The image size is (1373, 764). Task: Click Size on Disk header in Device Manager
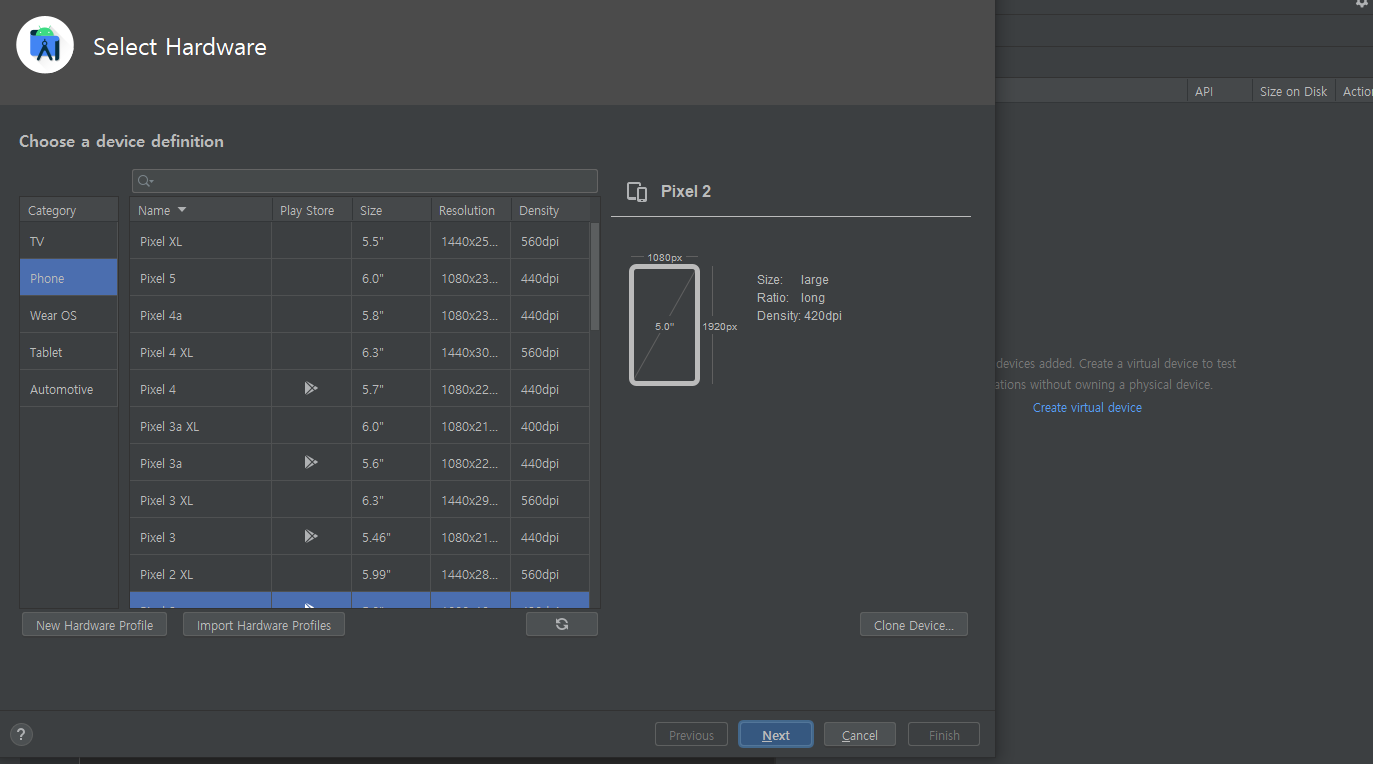(x=1293, y=91)
